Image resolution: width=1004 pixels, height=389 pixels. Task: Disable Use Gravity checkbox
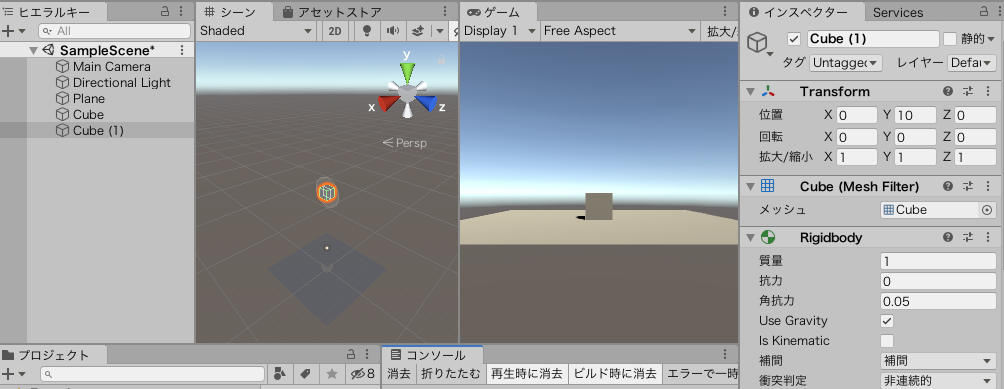[x=887, y=321]
